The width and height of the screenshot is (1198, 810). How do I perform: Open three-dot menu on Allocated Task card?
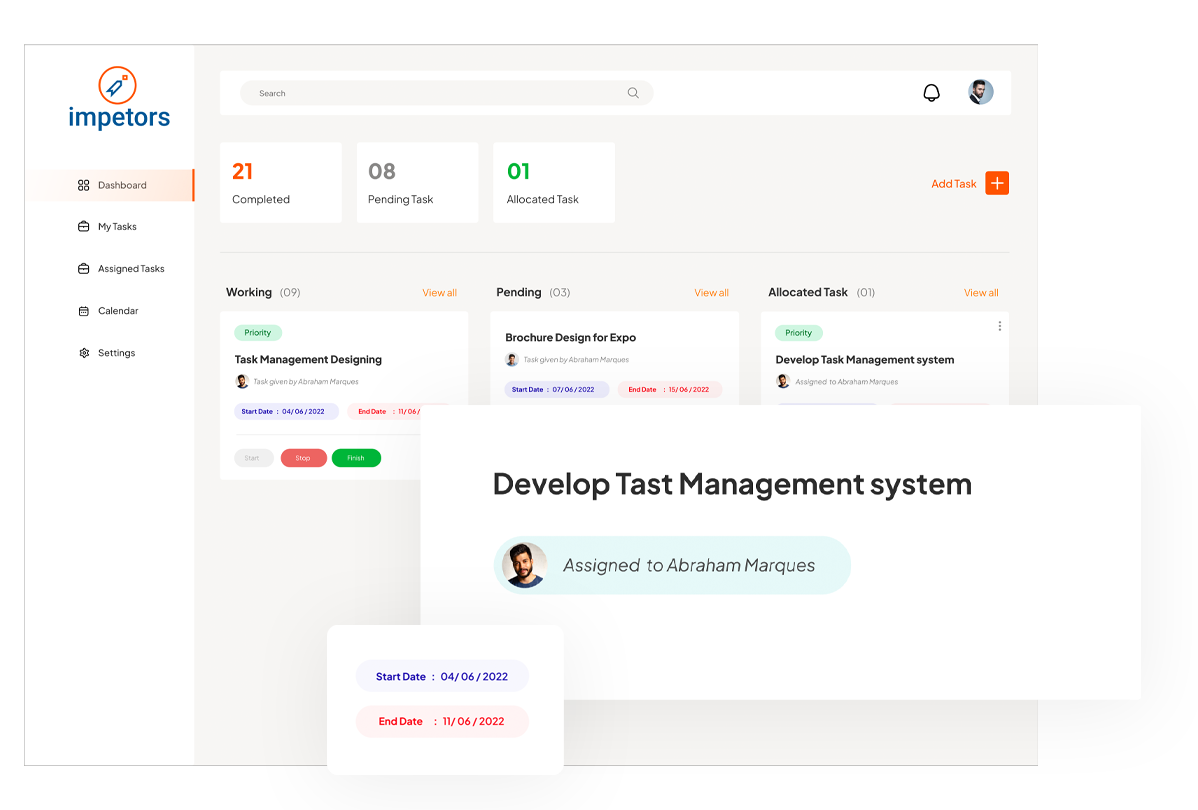pos(999,326)
